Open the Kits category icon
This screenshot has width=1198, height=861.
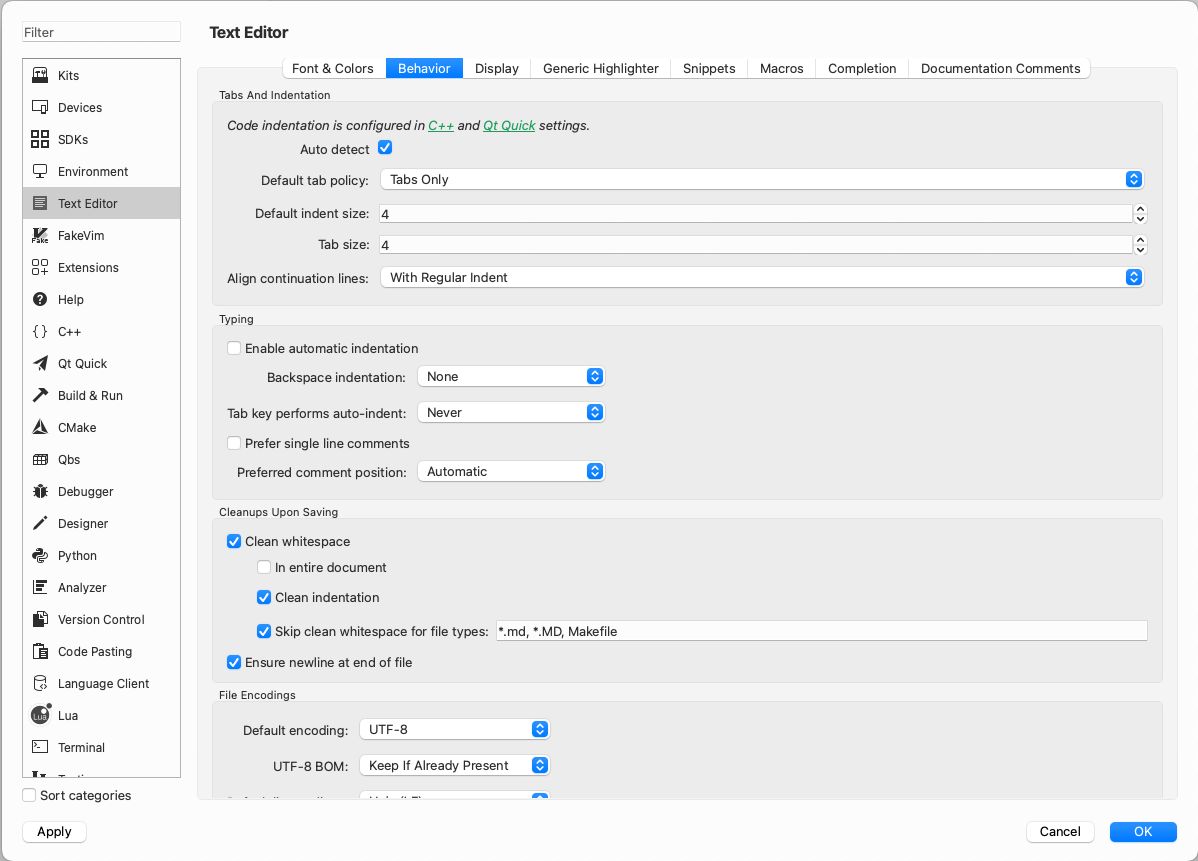coord(40,75)
